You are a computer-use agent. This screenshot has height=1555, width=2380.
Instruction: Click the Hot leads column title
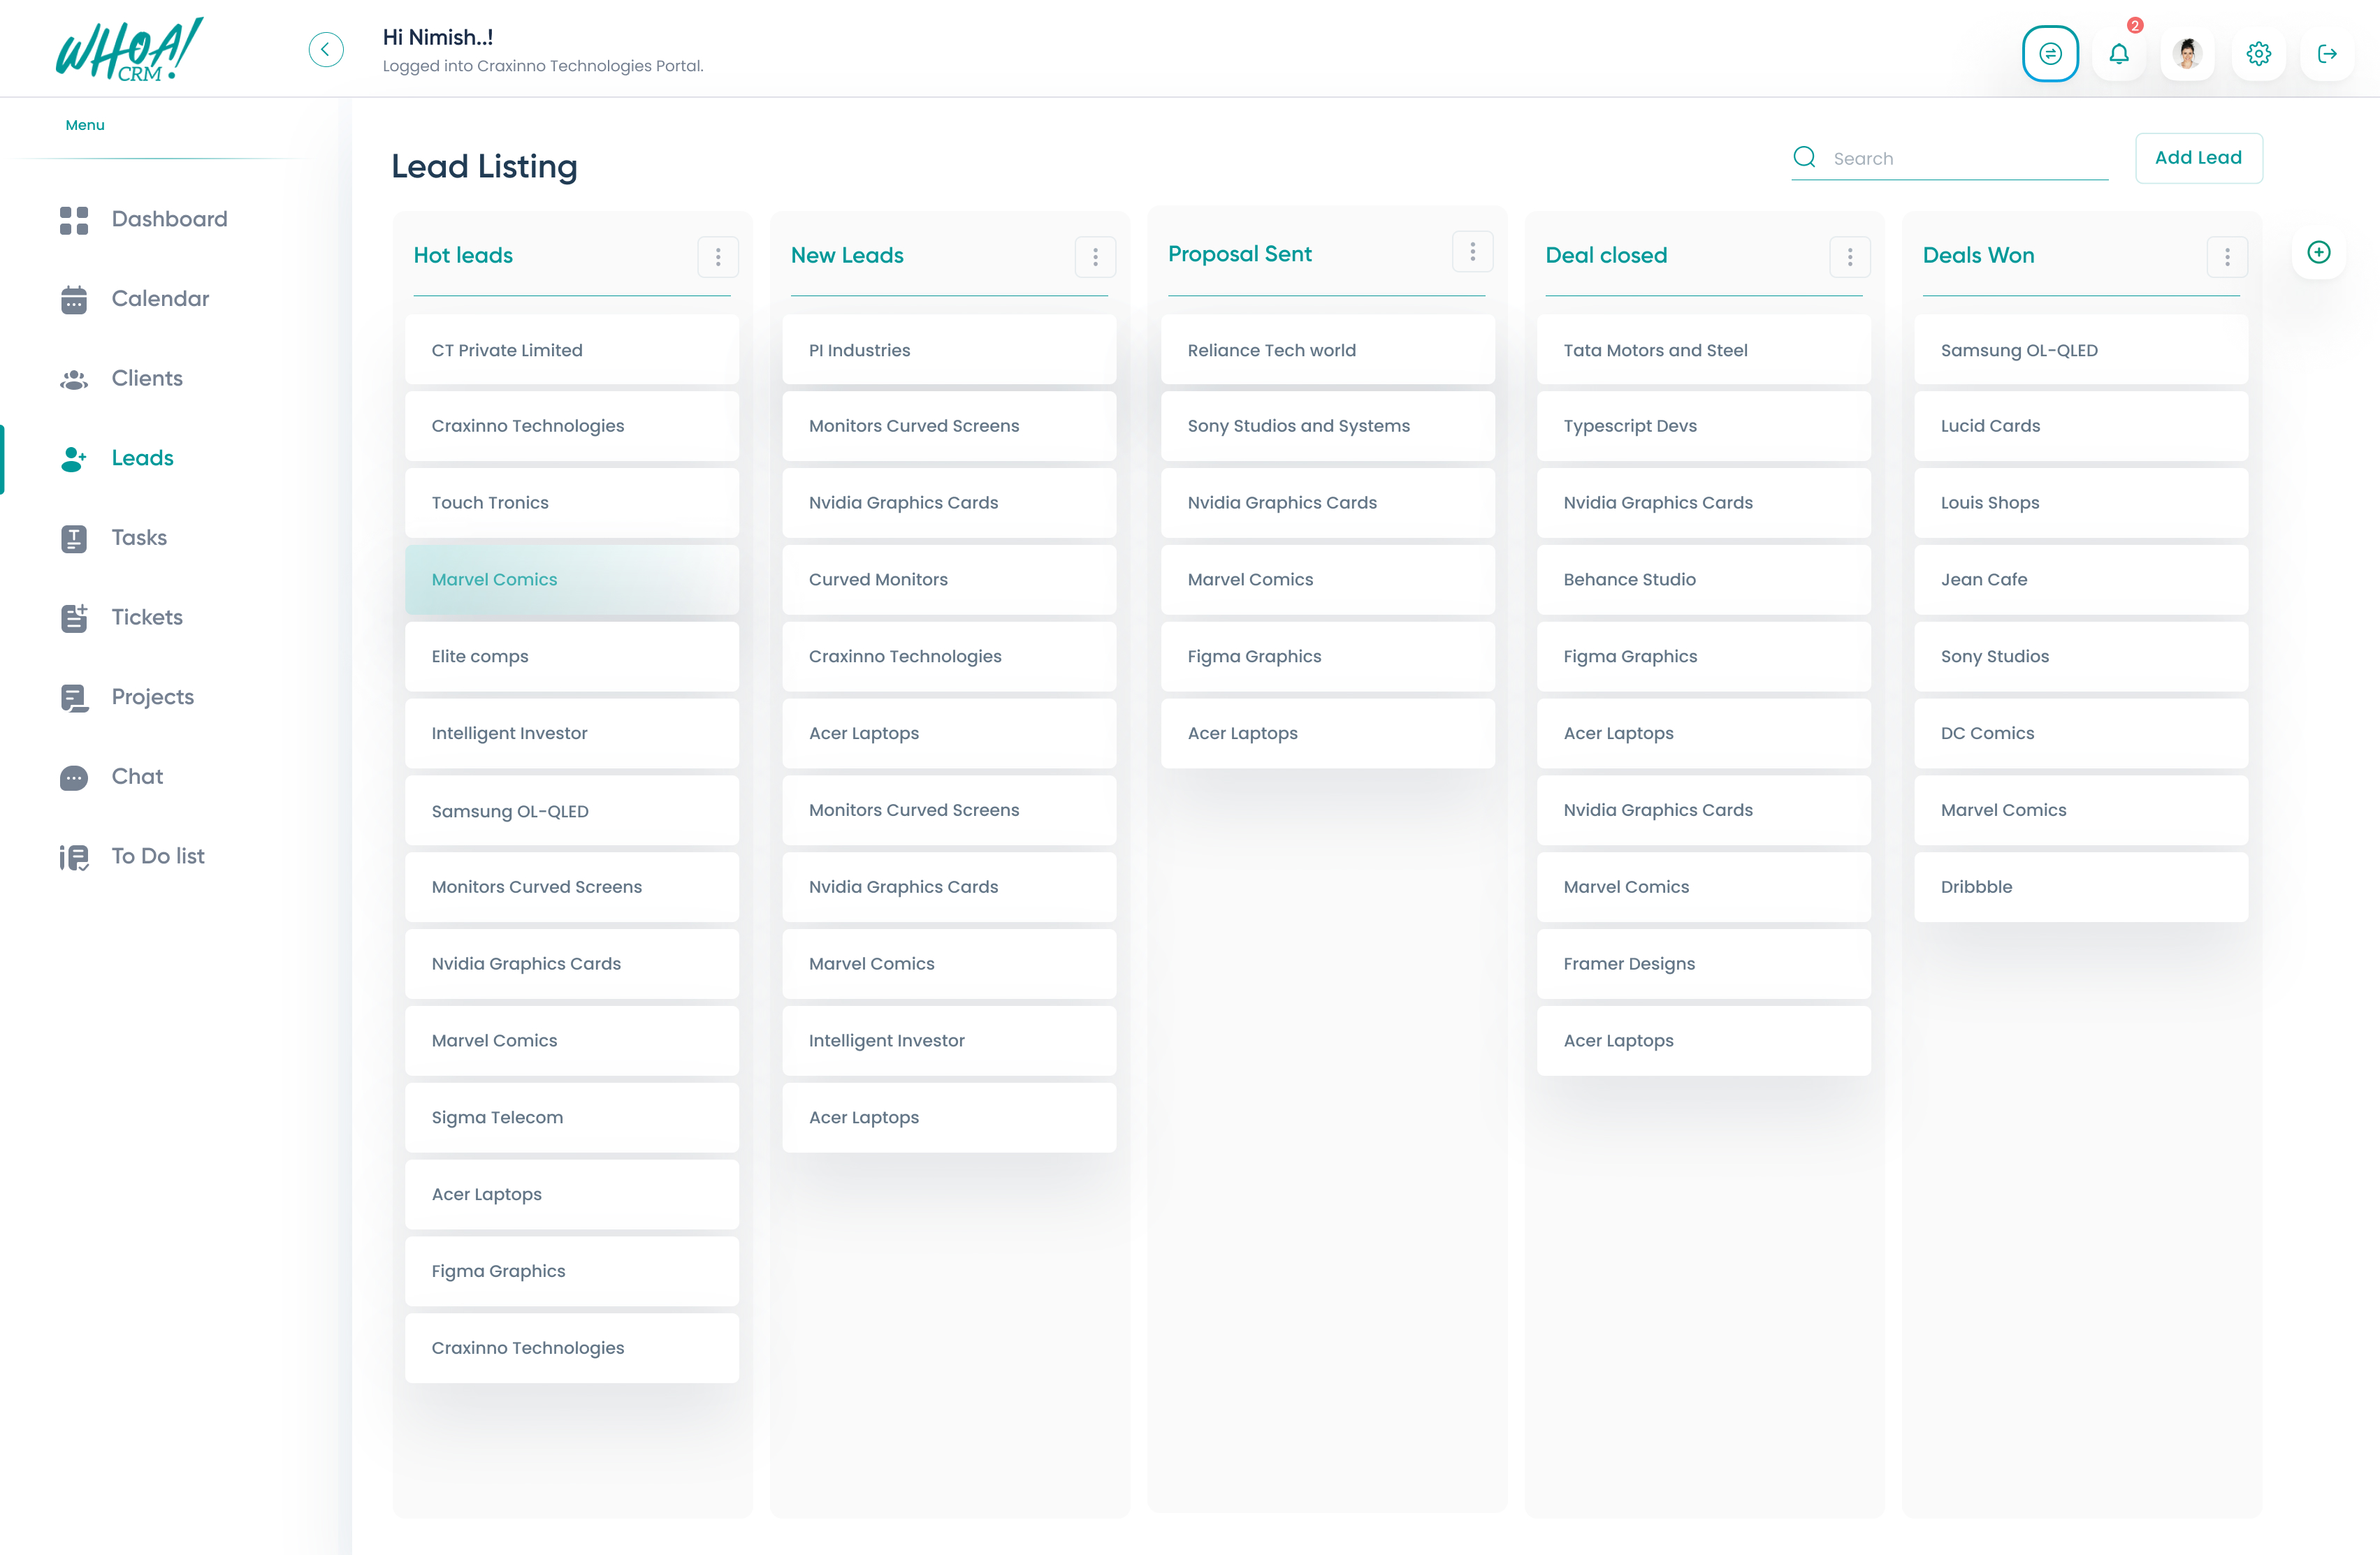[463, 255]
